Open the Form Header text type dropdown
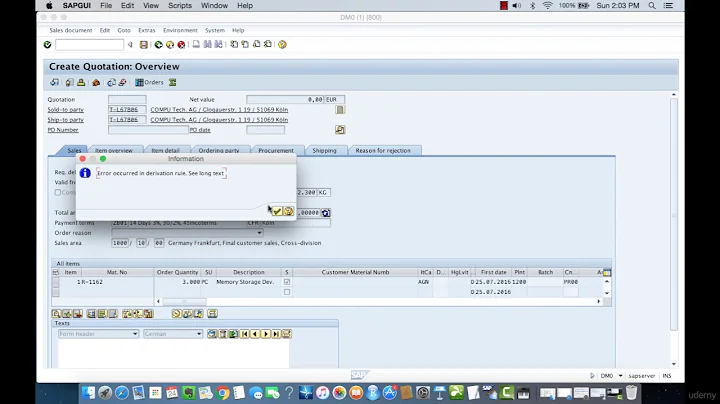This screenshot has height=404, width=720. pos(135,334)
